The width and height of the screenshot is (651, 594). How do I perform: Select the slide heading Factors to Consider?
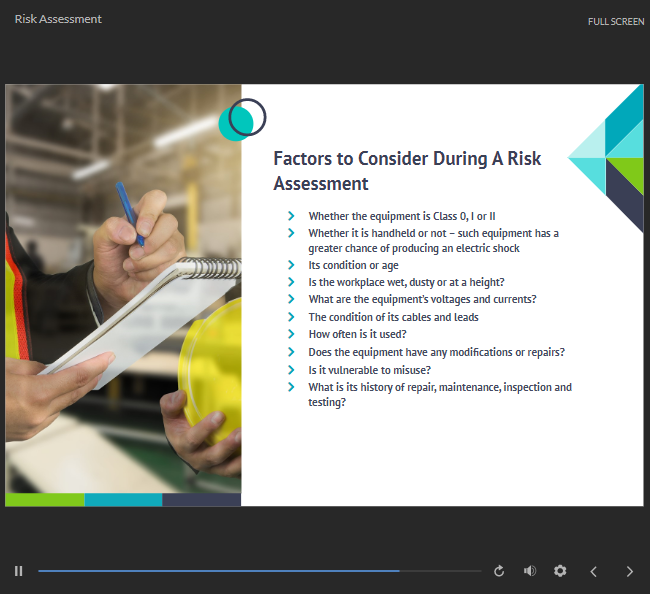(406, 171)
